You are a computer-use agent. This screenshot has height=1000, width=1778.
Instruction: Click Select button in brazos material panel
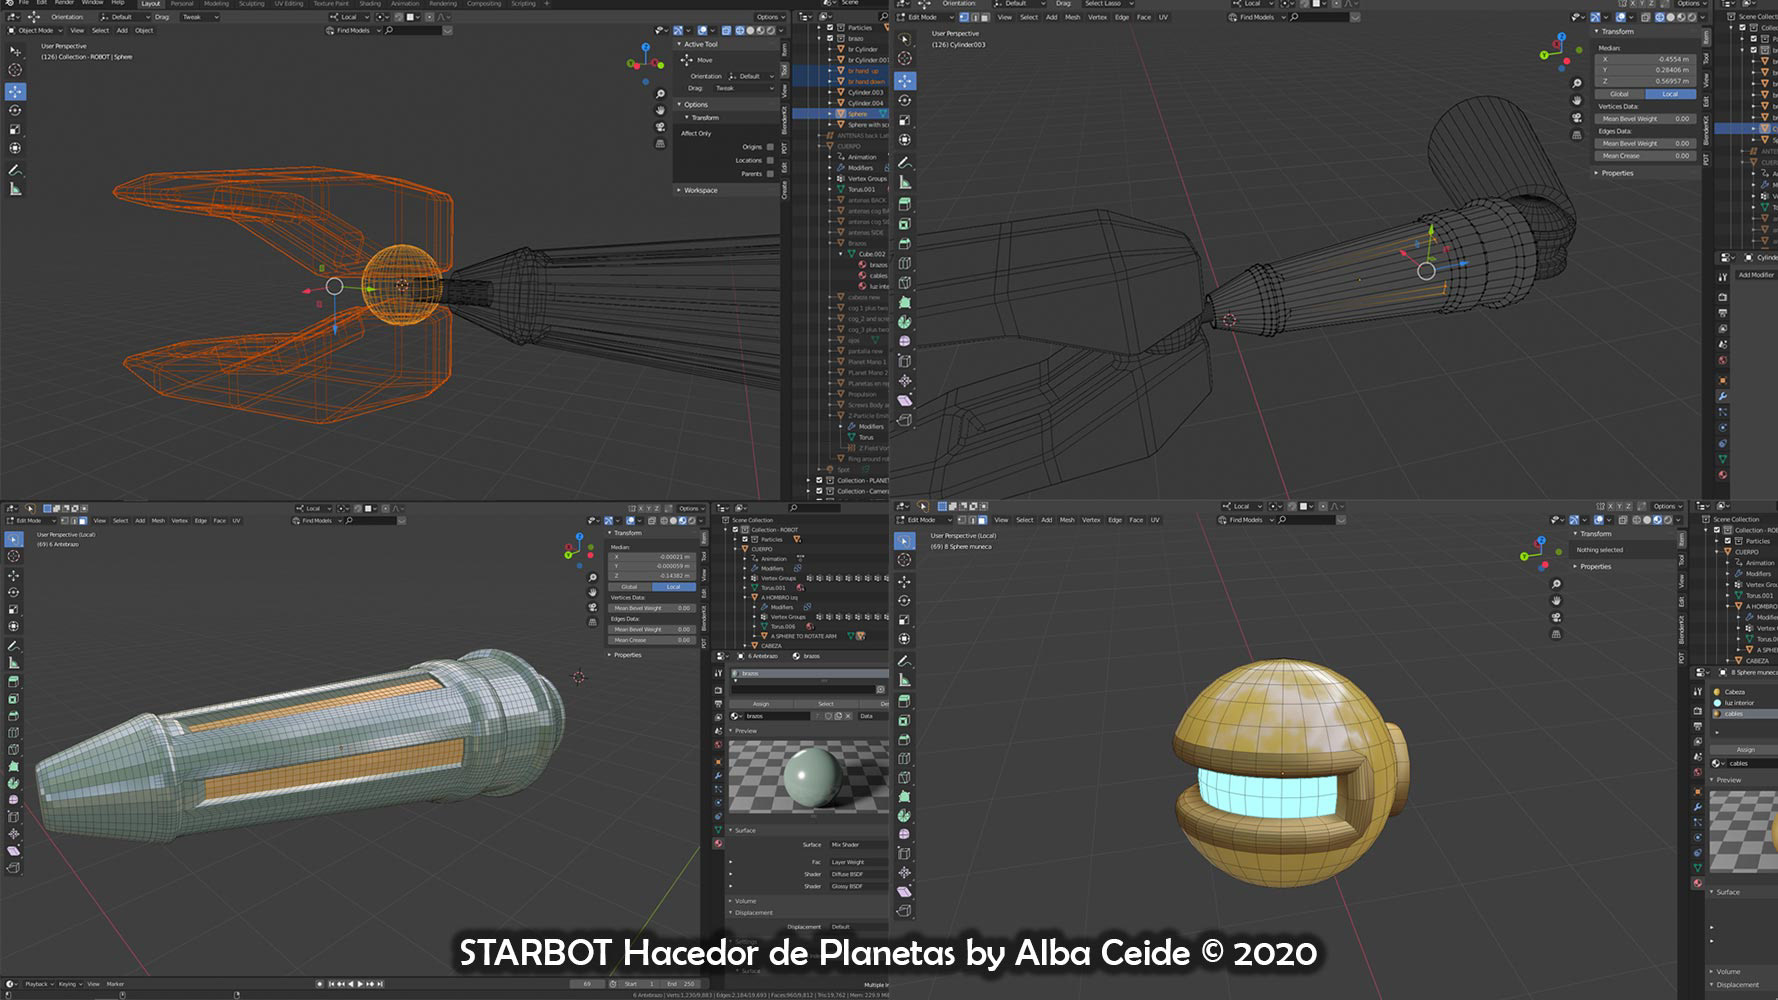point(825,704)
